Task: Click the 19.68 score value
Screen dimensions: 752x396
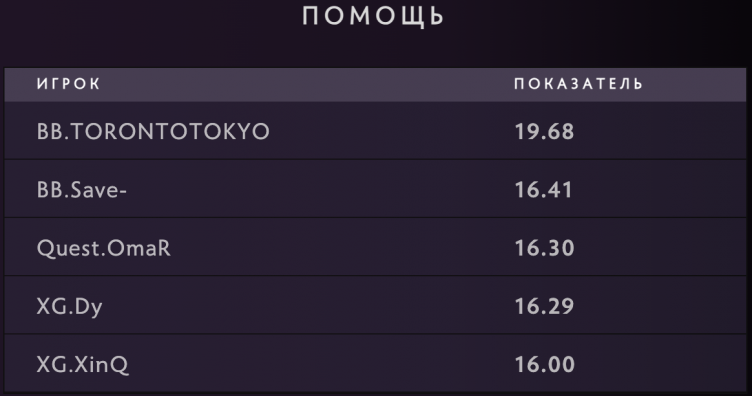Action: (544, 131)
